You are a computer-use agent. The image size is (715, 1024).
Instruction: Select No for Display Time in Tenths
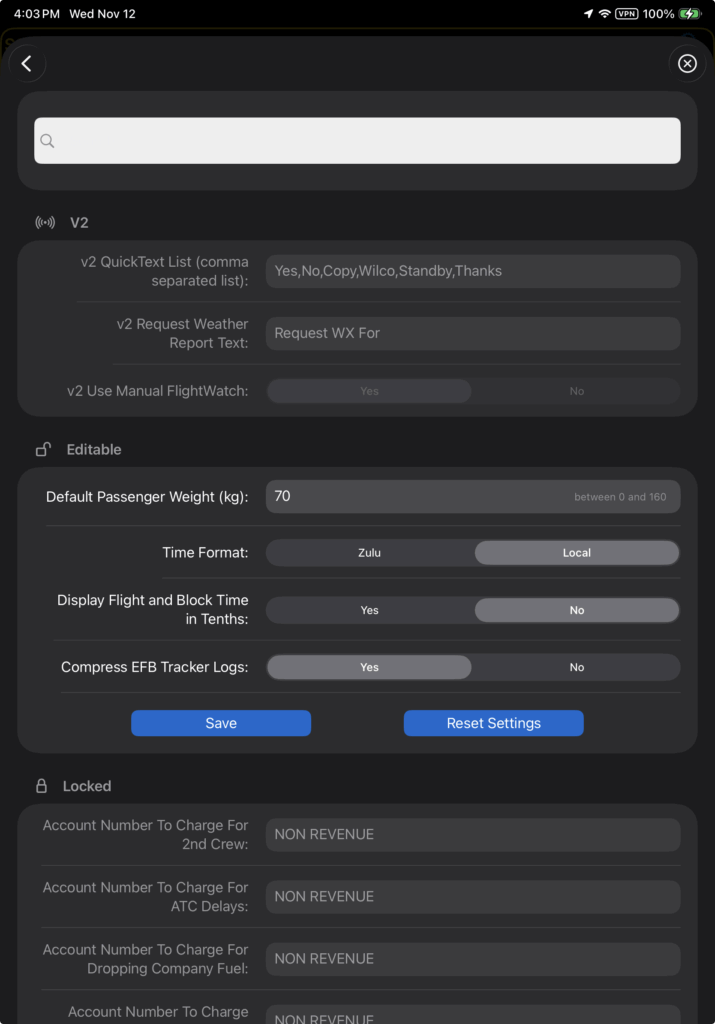tap(577, 610)
